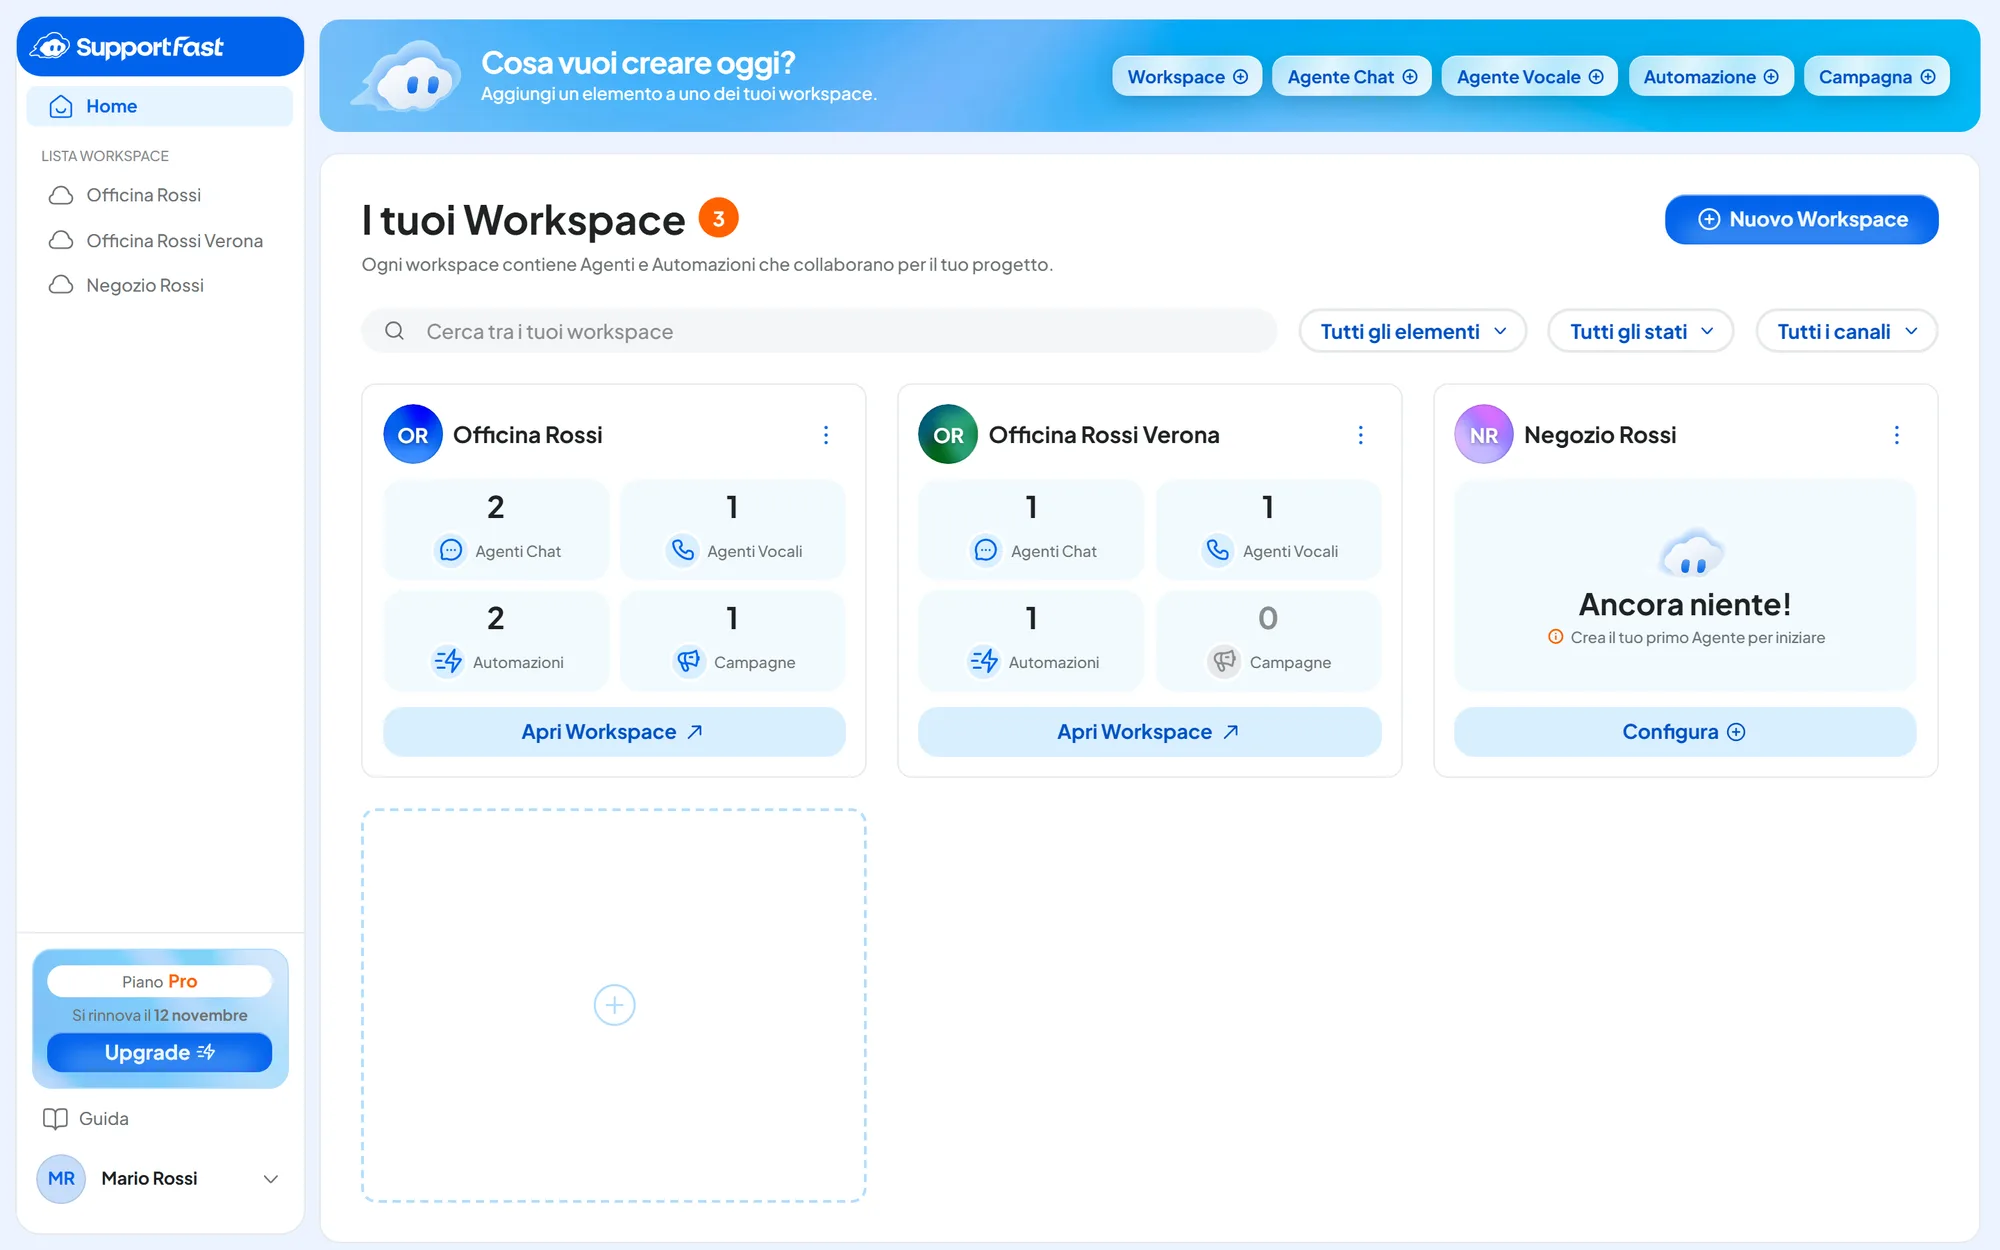
Task: Expand the Mario Rossi account menu chevron
Action: (271, 1179)
